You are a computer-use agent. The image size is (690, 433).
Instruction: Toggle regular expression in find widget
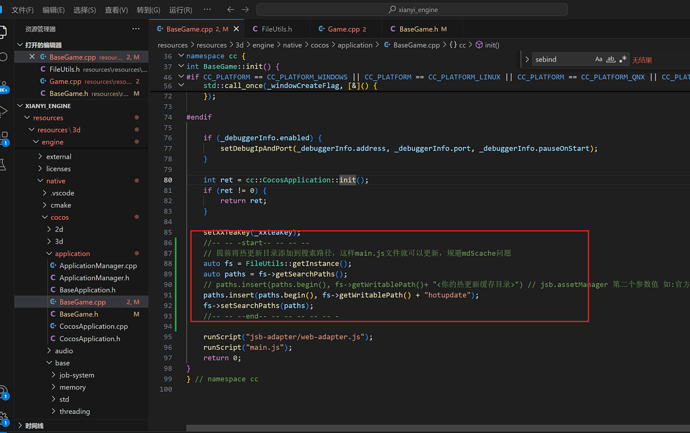coord(622,60)
